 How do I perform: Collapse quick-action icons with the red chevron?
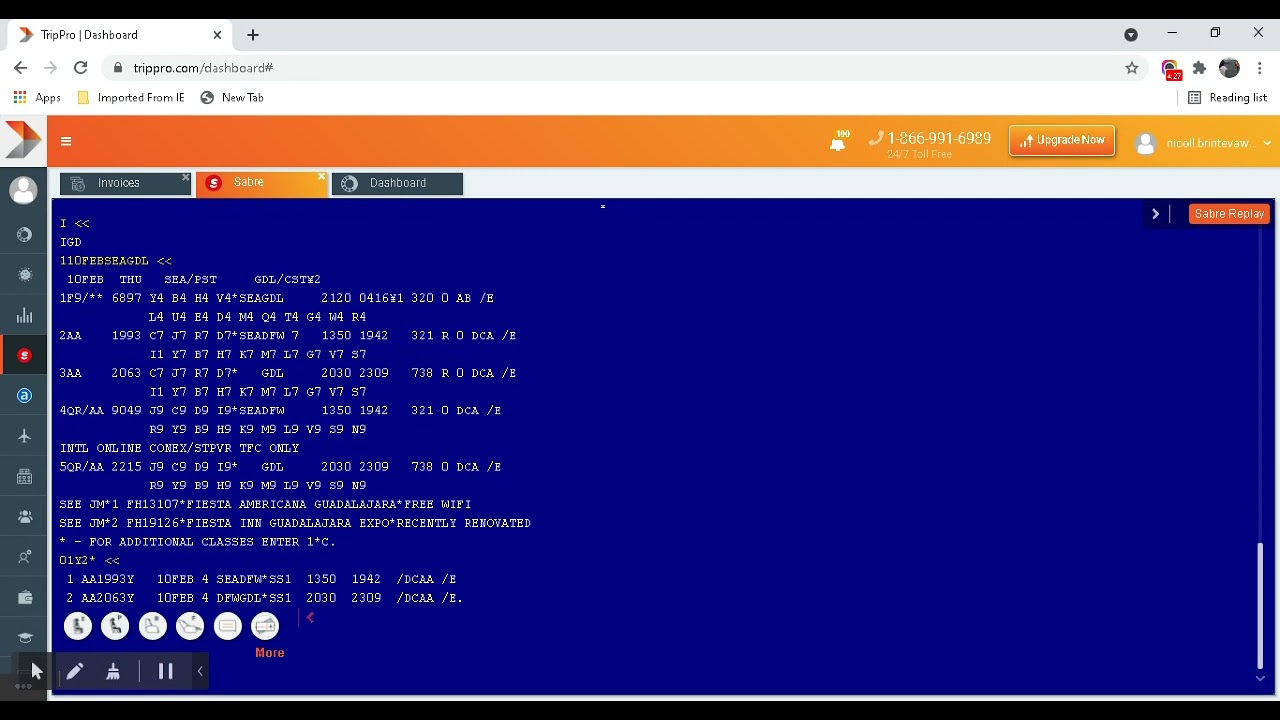(310, 618)
